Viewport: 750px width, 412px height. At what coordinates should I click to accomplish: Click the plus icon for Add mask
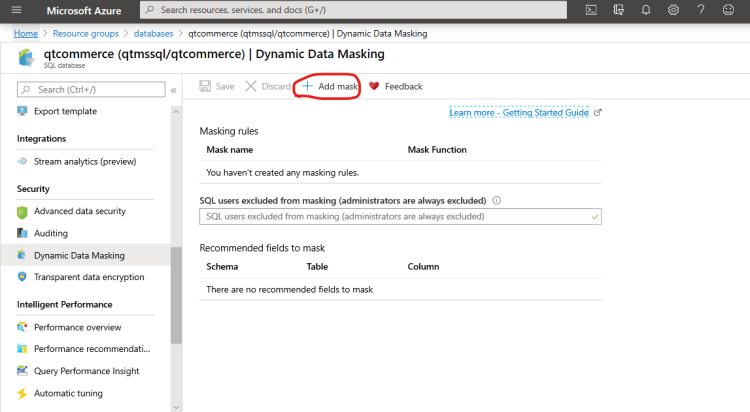pyautogui.click(x=307, y=86)
